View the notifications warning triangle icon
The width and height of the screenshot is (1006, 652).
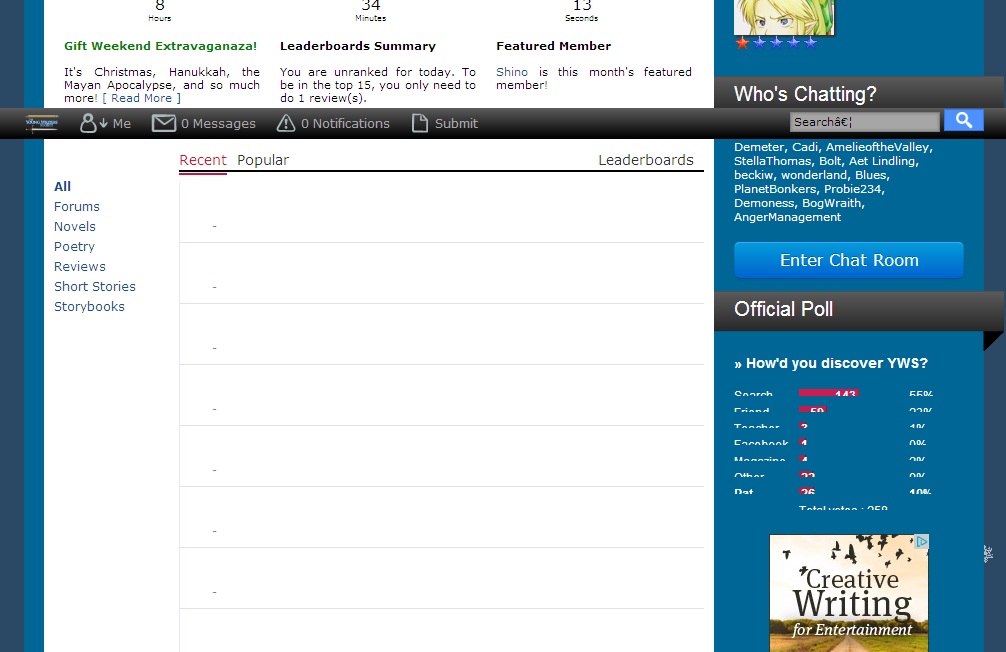tap(286, 123)
